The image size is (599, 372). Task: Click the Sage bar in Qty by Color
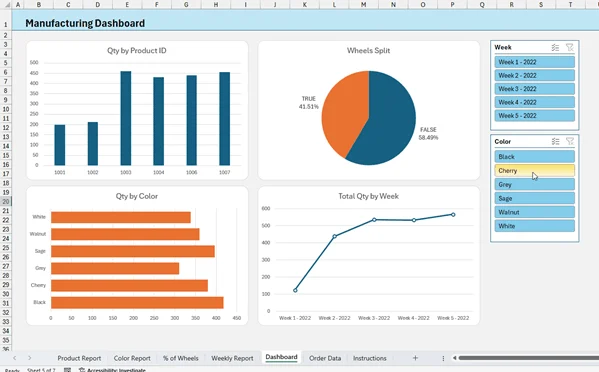point(133,251)
